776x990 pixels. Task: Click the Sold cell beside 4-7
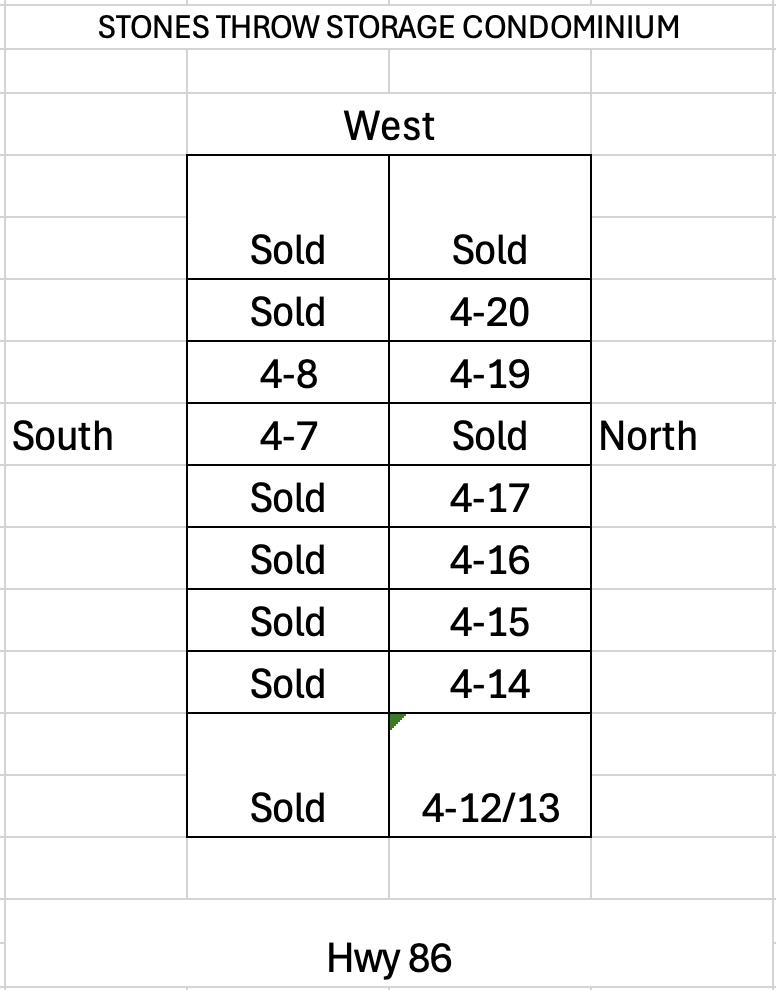pos(489,436)
